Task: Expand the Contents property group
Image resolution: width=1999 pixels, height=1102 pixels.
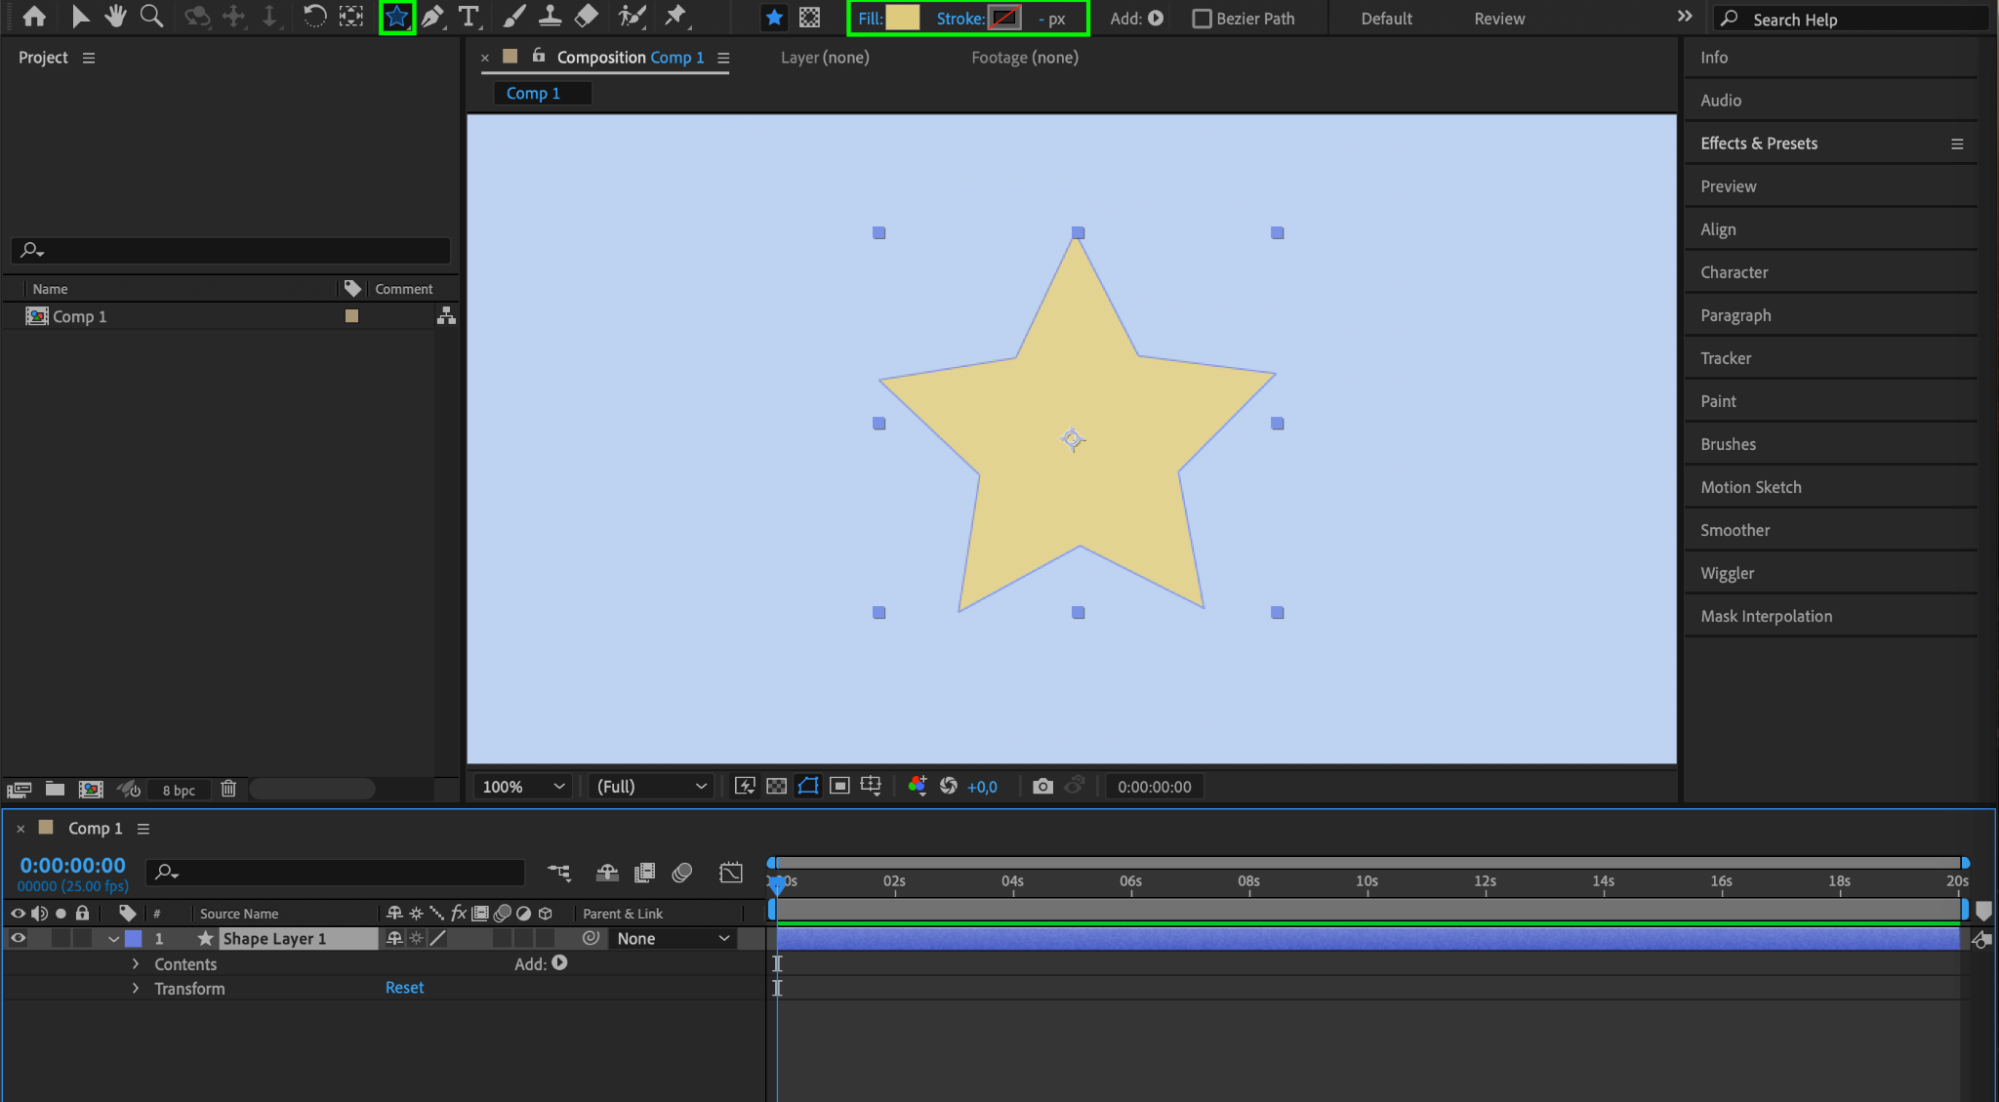Action: click(136, 964)
